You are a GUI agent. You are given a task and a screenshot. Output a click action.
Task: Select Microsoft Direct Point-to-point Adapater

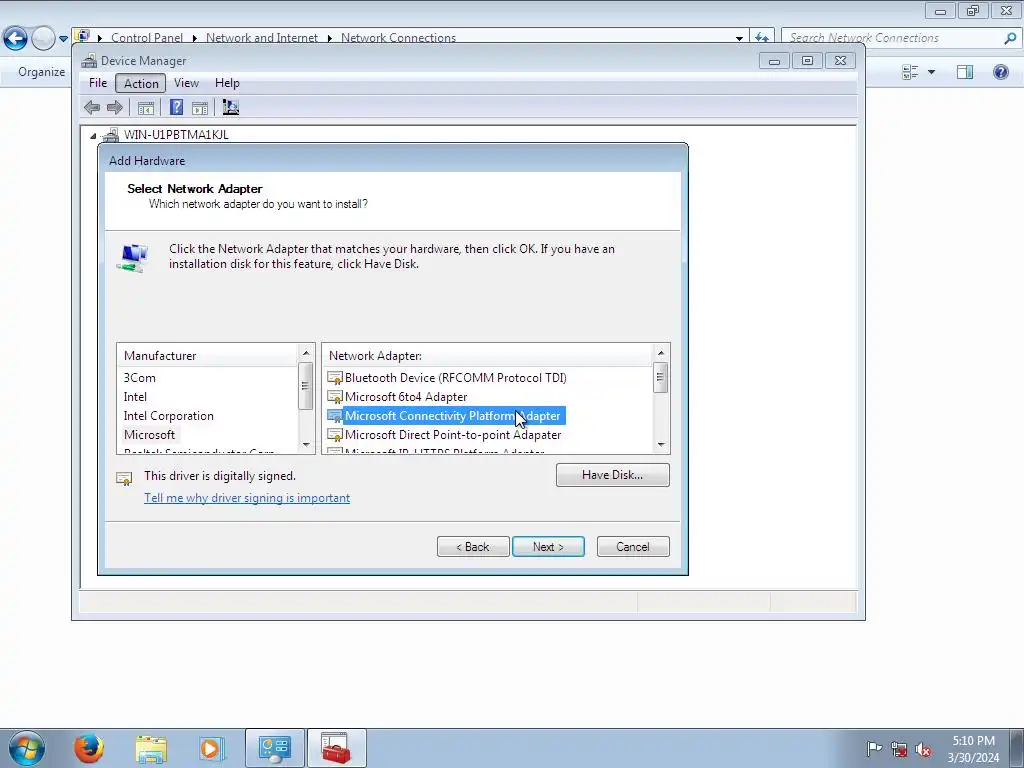point(453,435)
